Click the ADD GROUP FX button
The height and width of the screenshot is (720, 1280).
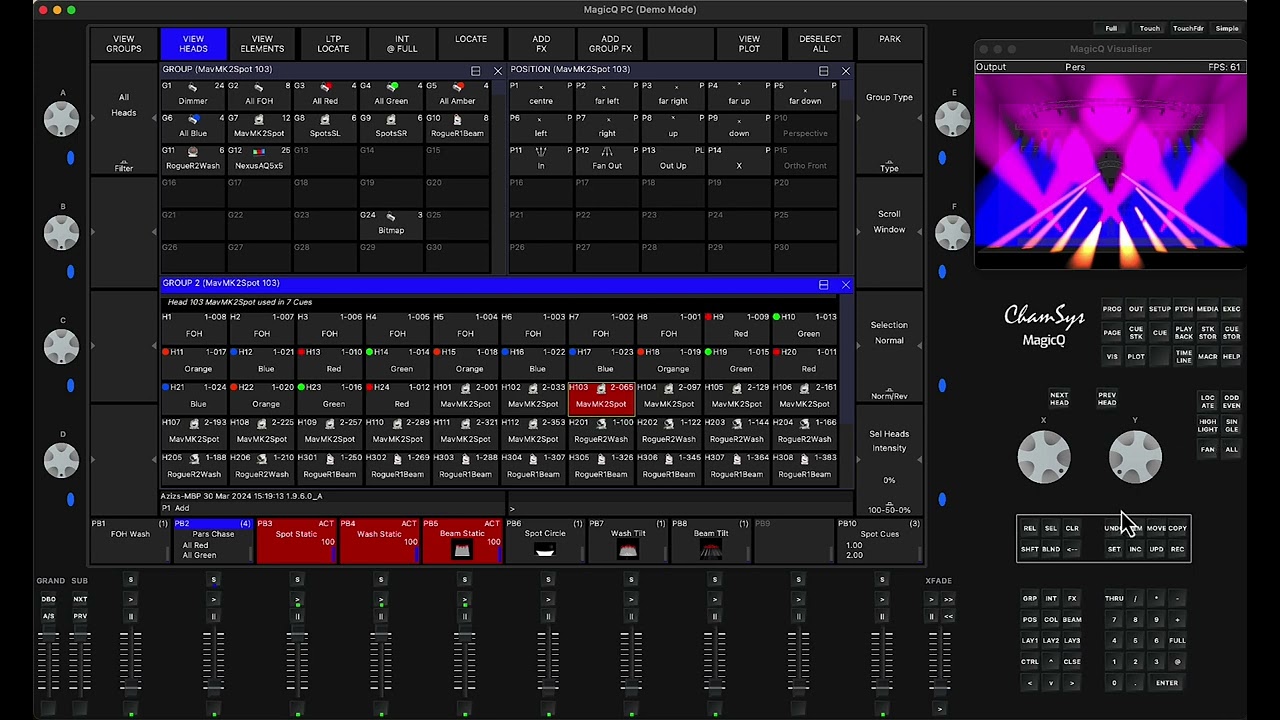point(610,44)
